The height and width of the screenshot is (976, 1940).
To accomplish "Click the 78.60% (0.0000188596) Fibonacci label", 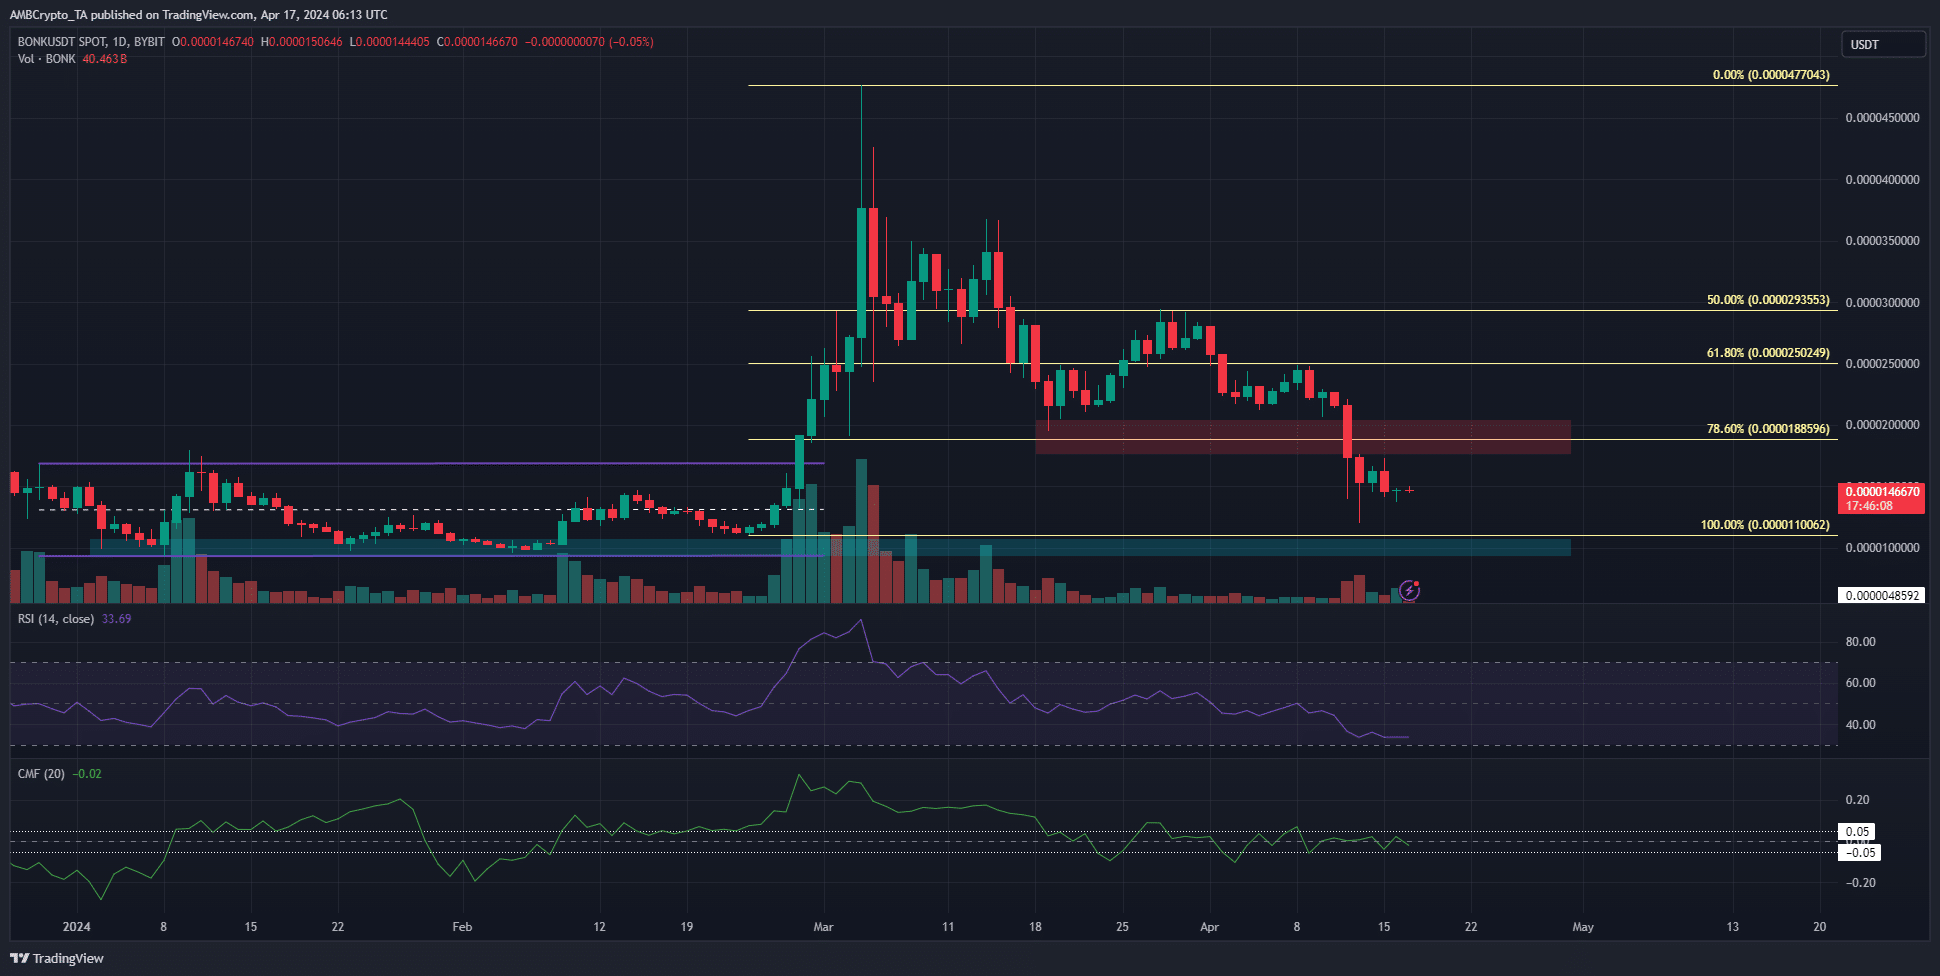I will tap(1768, 429).
